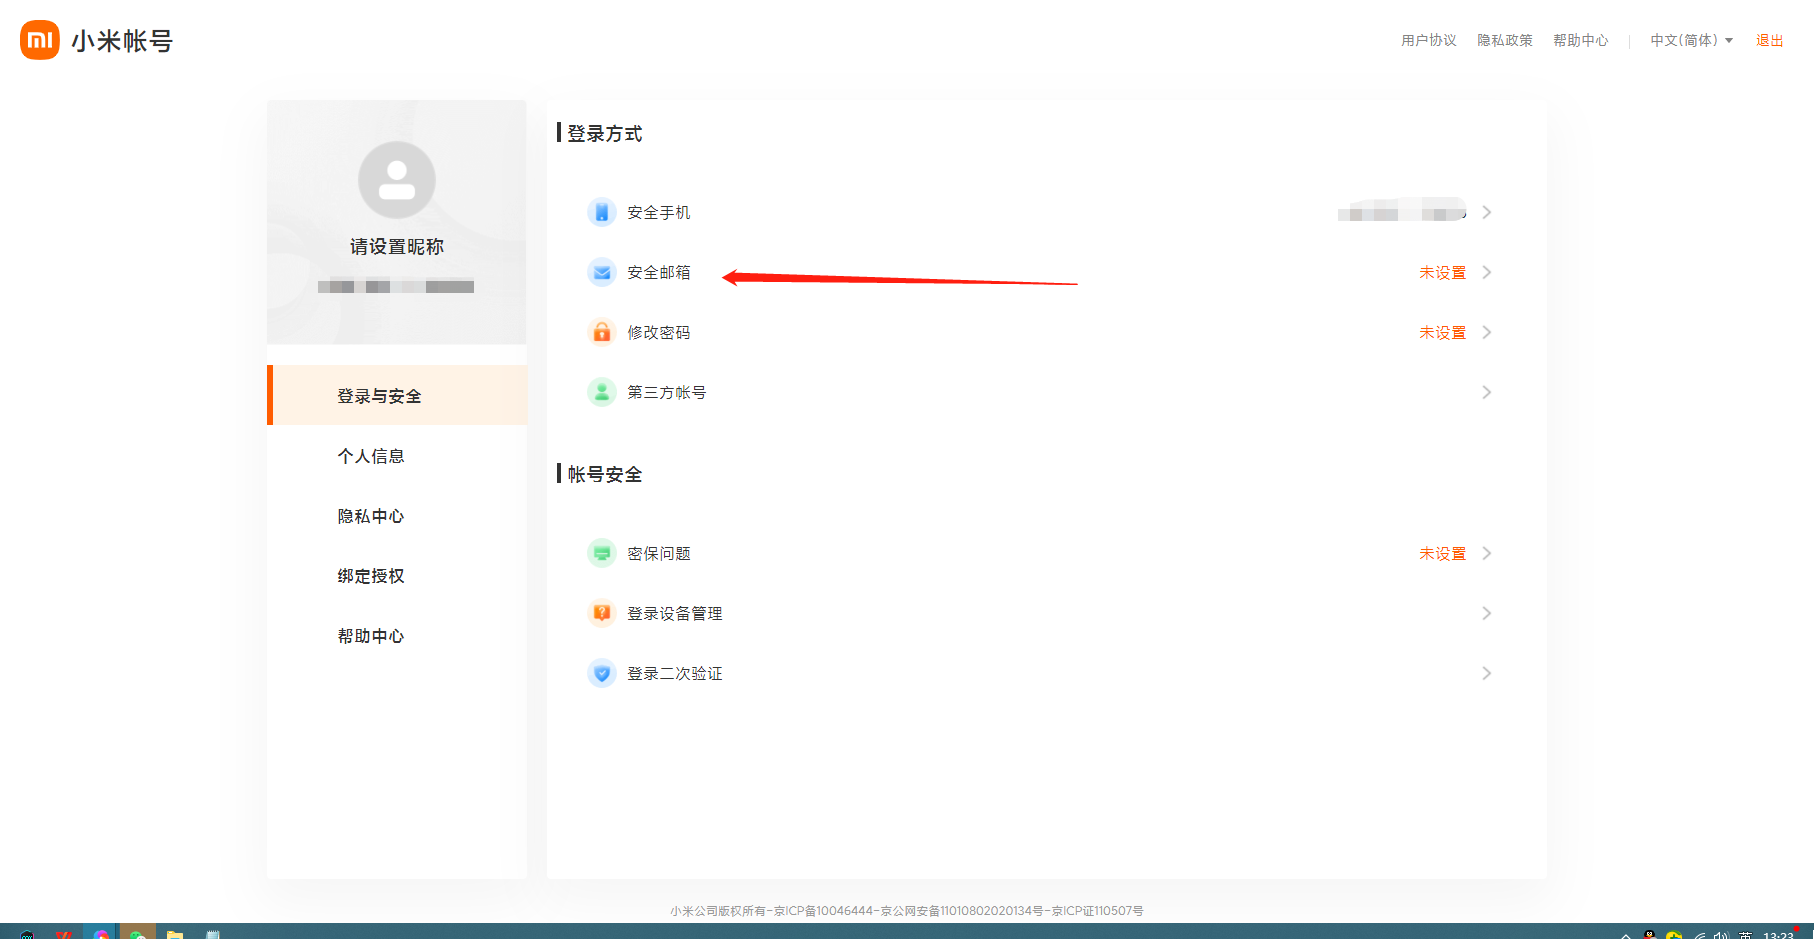The width and height of the screenshot is (1814, 939).
Task: Click 未设置 status beside 密保问题
Action: coord(1443,553)
